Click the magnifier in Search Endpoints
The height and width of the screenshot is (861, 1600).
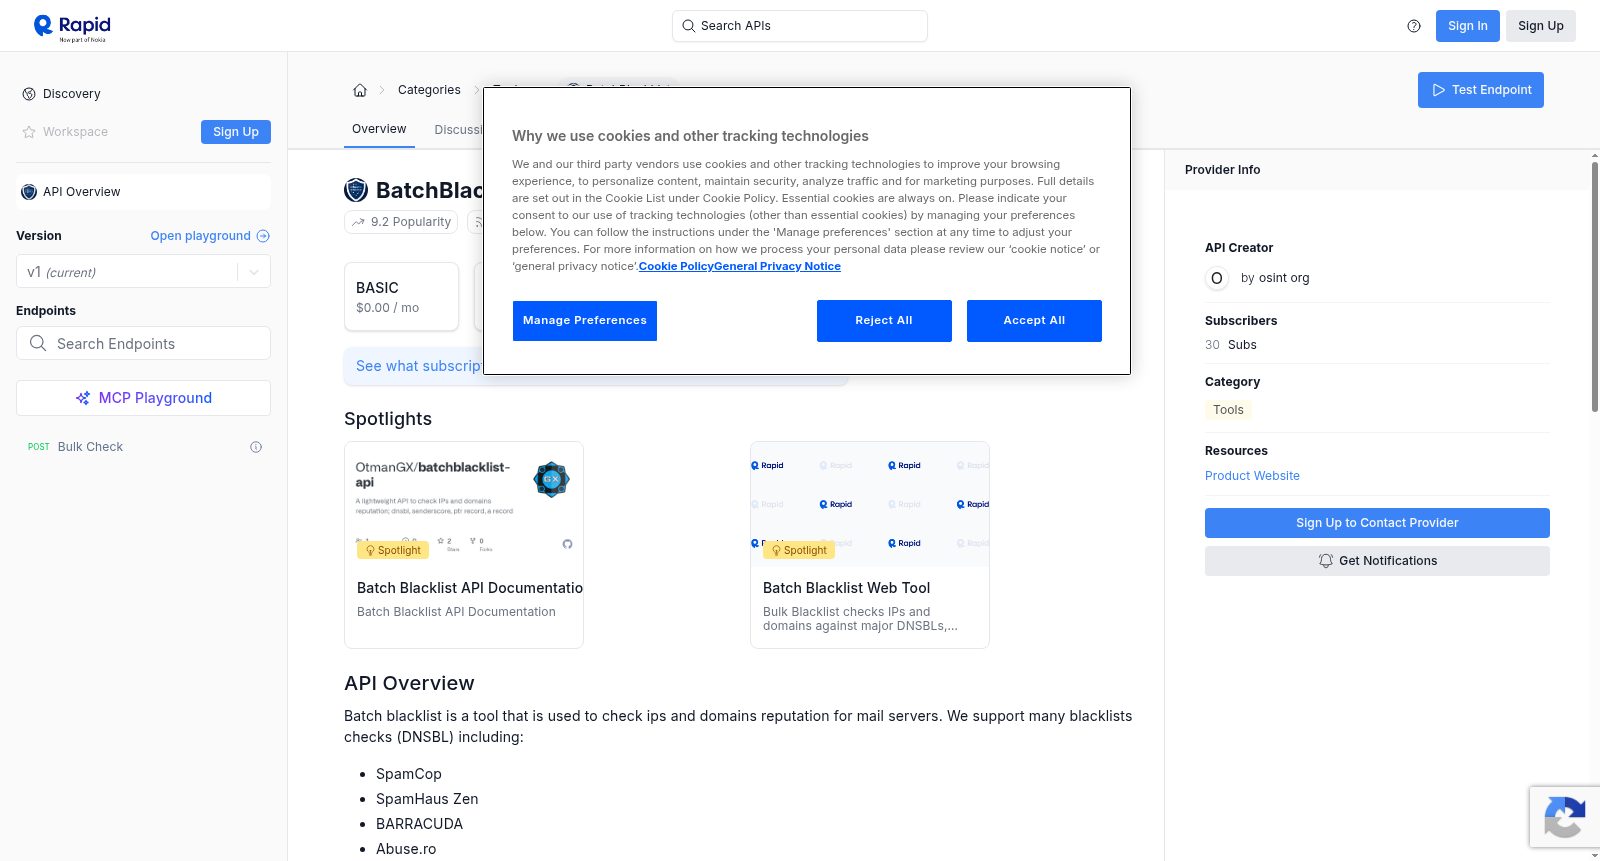(38, 343)
